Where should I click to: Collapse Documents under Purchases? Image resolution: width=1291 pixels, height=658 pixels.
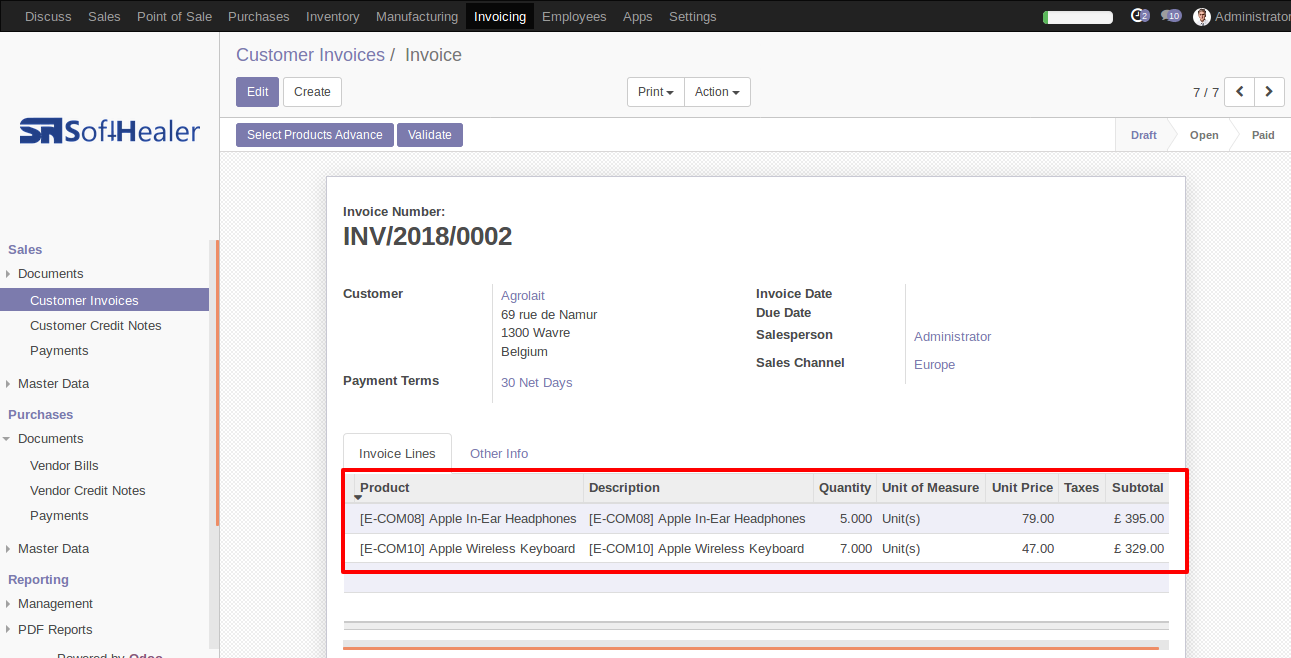(x=50, y=439)
